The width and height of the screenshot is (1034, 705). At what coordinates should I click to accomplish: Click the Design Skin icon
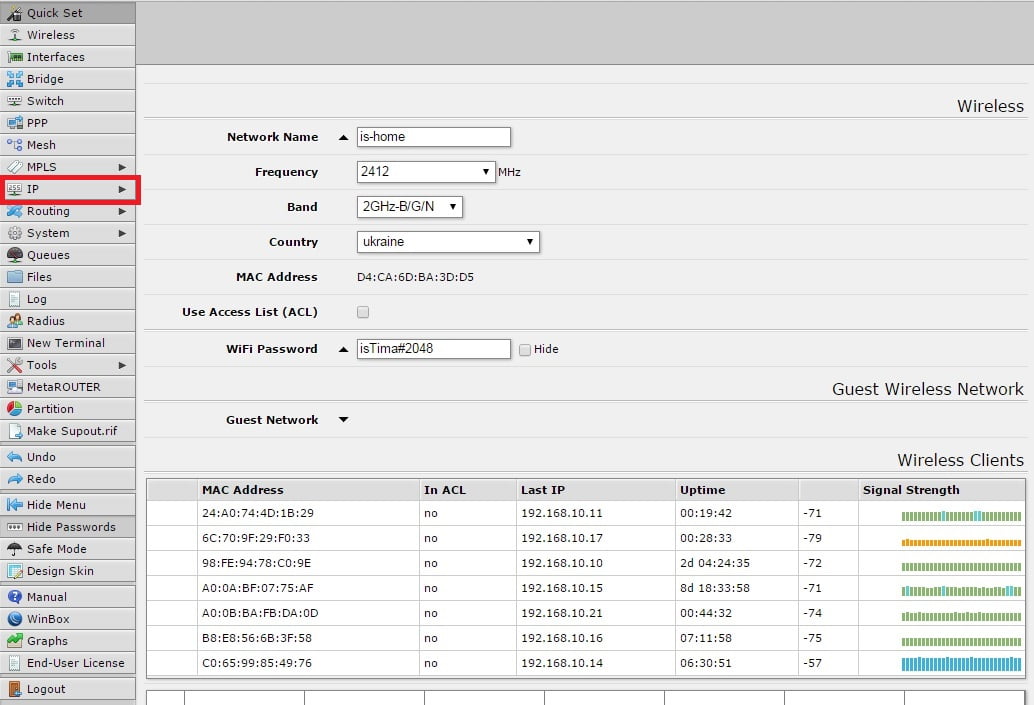[15, 571]
